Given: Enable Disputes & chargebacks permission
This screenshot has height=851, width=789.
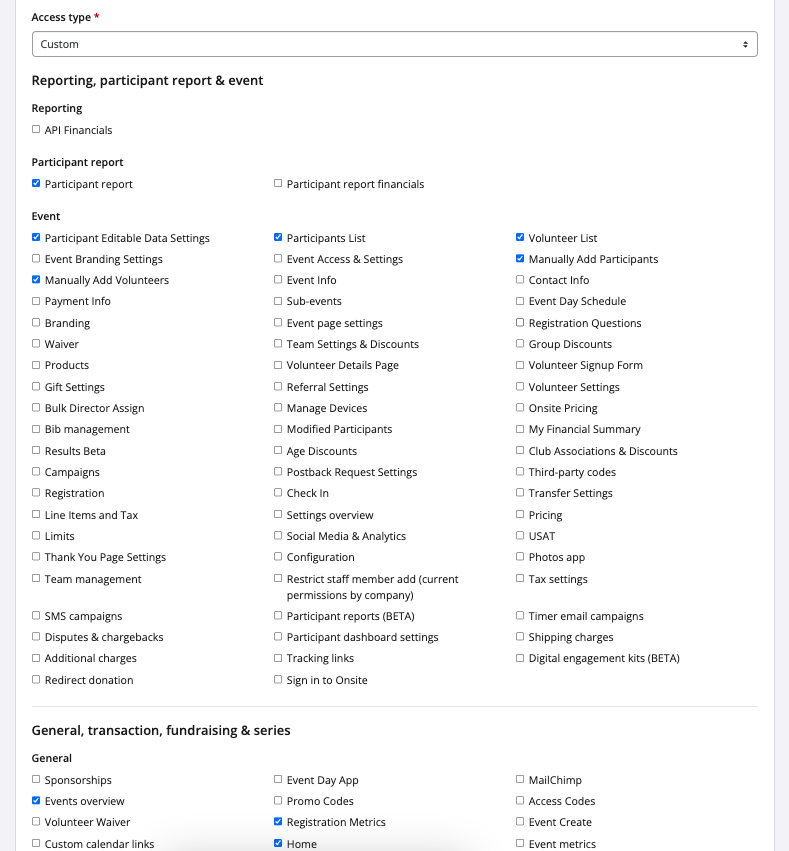Looking at the screenshot, I should [x=36, y=637].
